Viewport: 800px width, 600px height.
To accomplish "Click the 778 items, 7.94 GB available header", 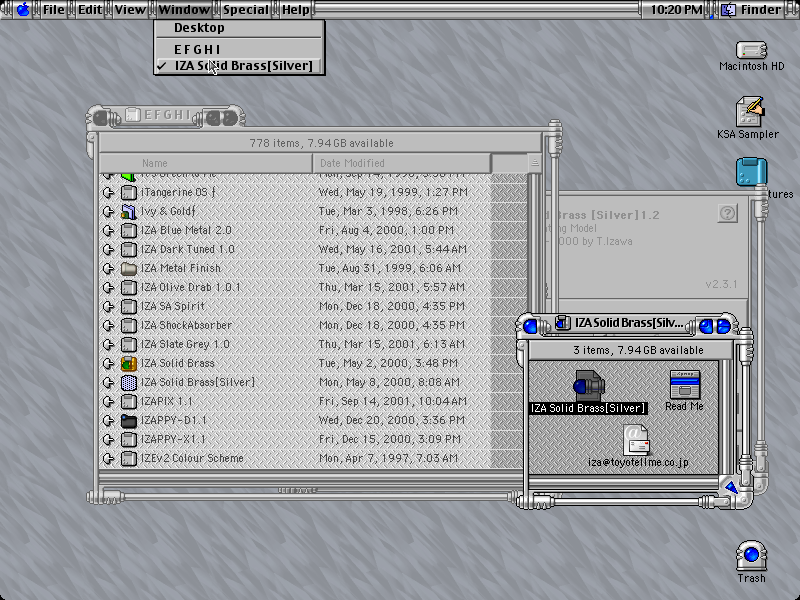I will [x=321, y=143].
